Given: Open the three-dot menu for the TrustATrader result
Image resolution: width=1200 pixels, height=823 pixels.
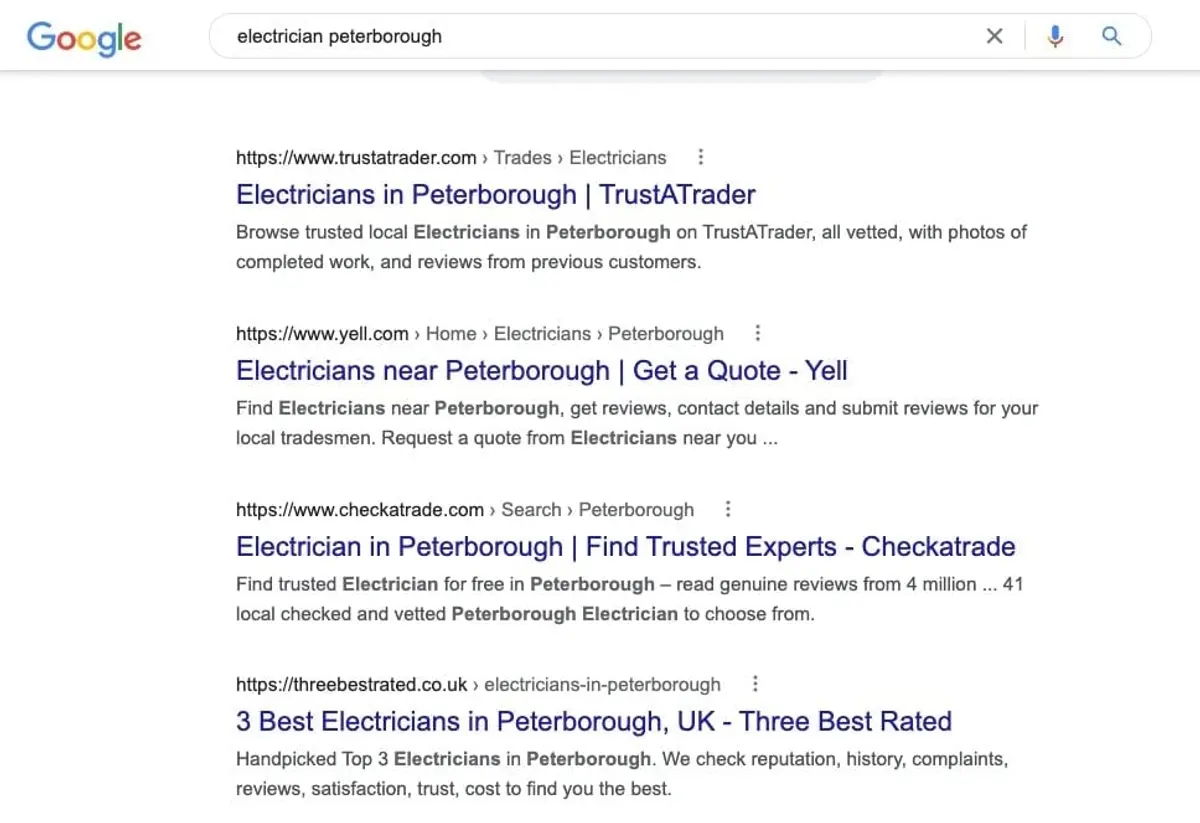Looking at the screenshot, I should [x=700, y=157].
